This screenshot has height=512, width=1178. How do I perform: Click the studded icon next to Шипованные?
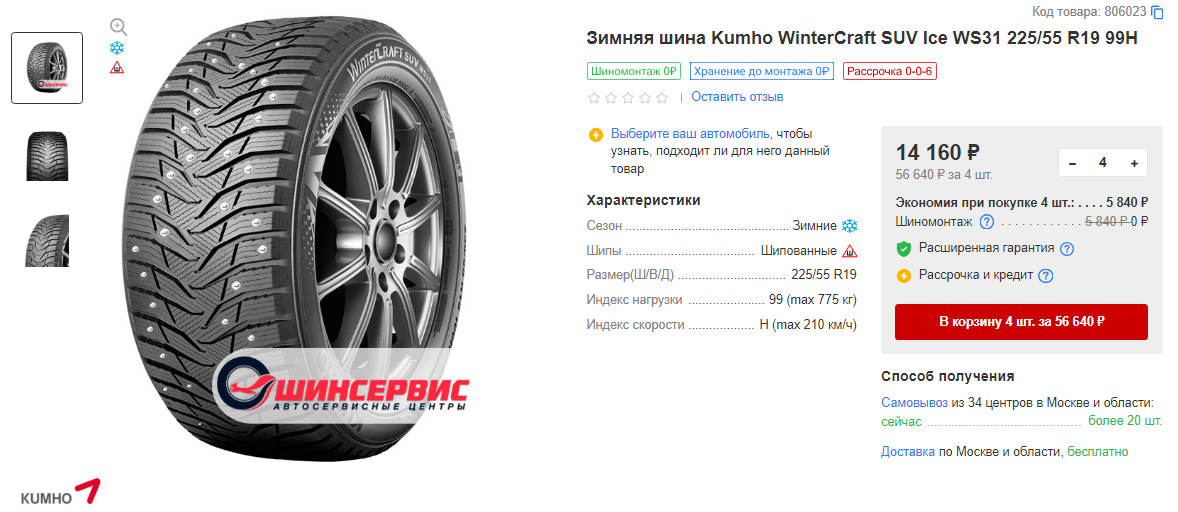pyautogui.click(x=850, y=251)
